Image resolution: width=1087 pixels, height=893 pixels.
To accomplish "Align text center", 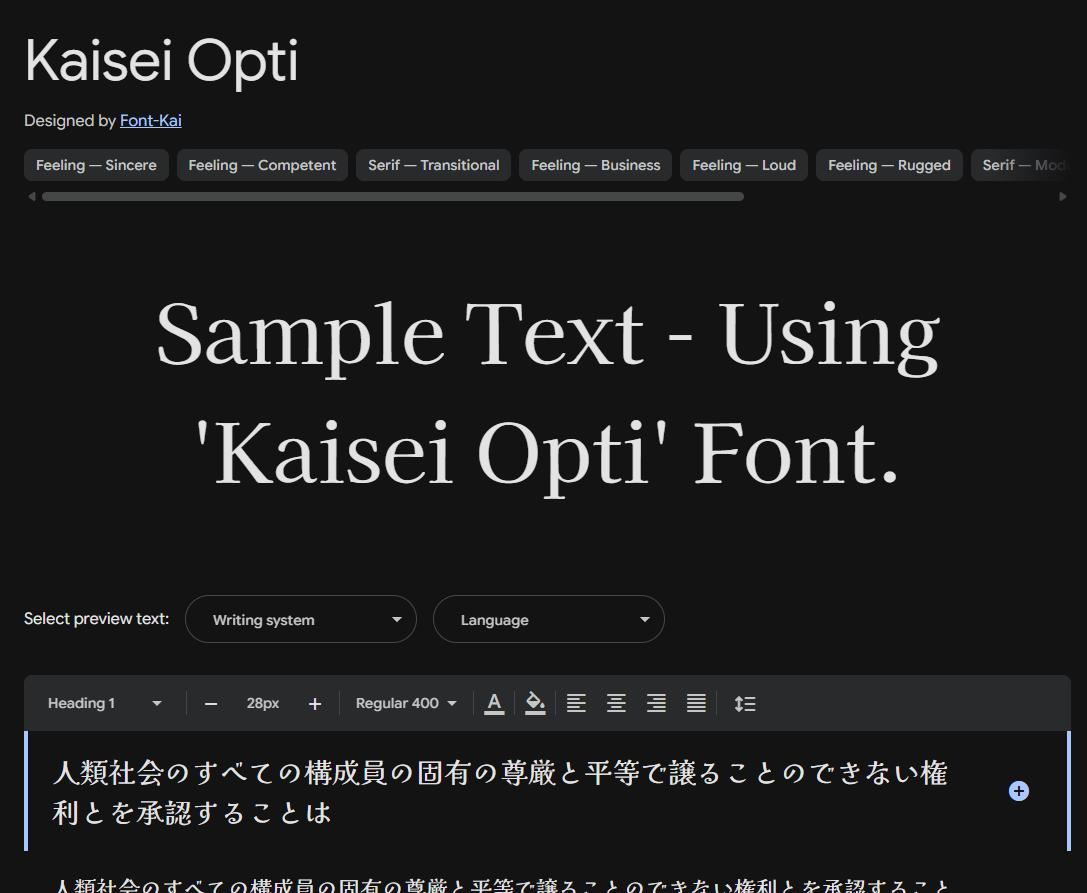I will pos(616,704).
